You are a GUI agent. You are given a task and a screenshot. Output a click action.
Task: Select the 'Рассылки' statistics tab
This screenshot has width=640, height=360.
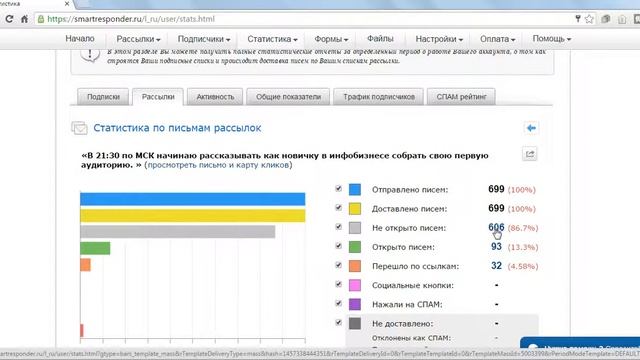pyautogui.click(x=158, y=97)
